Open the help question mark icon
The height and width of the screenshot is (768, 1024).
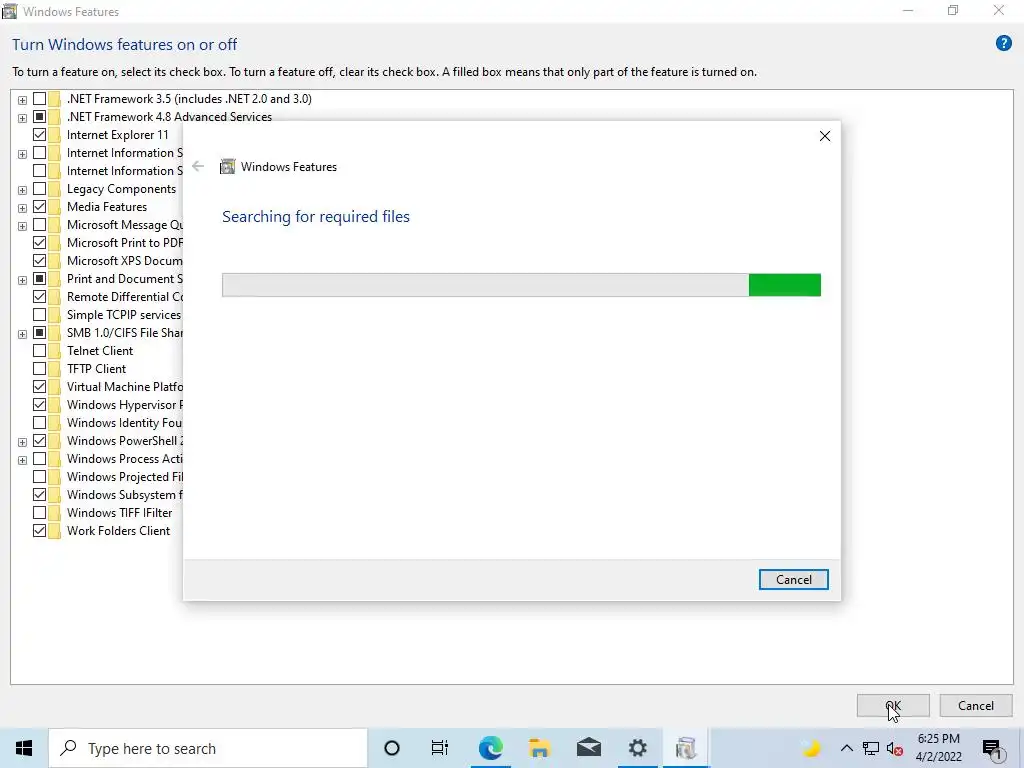point(1003,44)
